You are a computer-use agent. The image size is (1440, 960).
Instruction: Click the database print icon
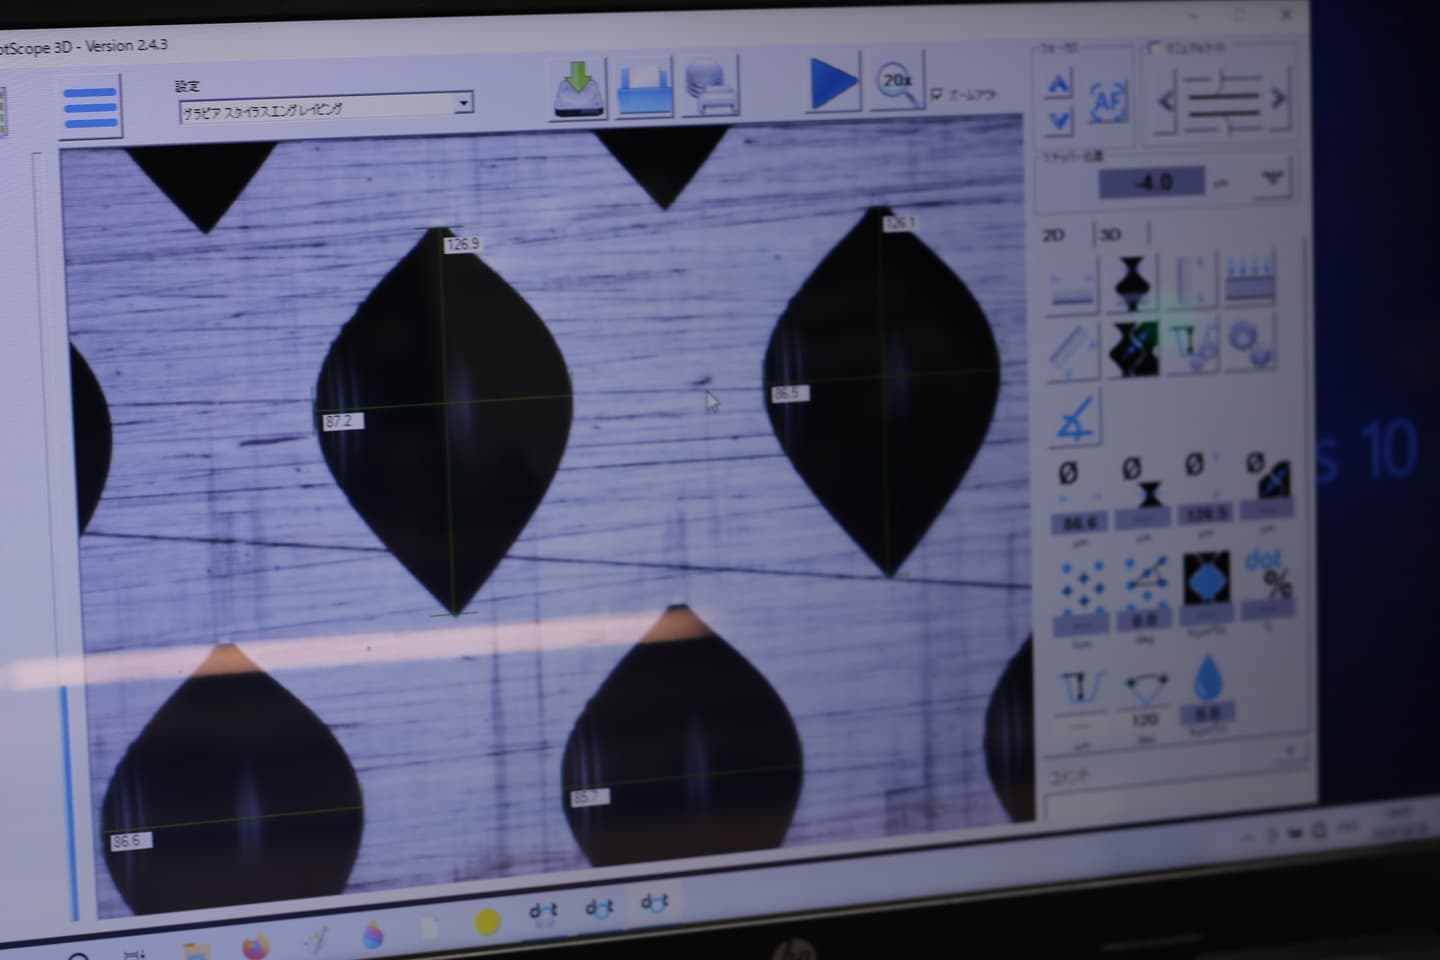(711, 87)
